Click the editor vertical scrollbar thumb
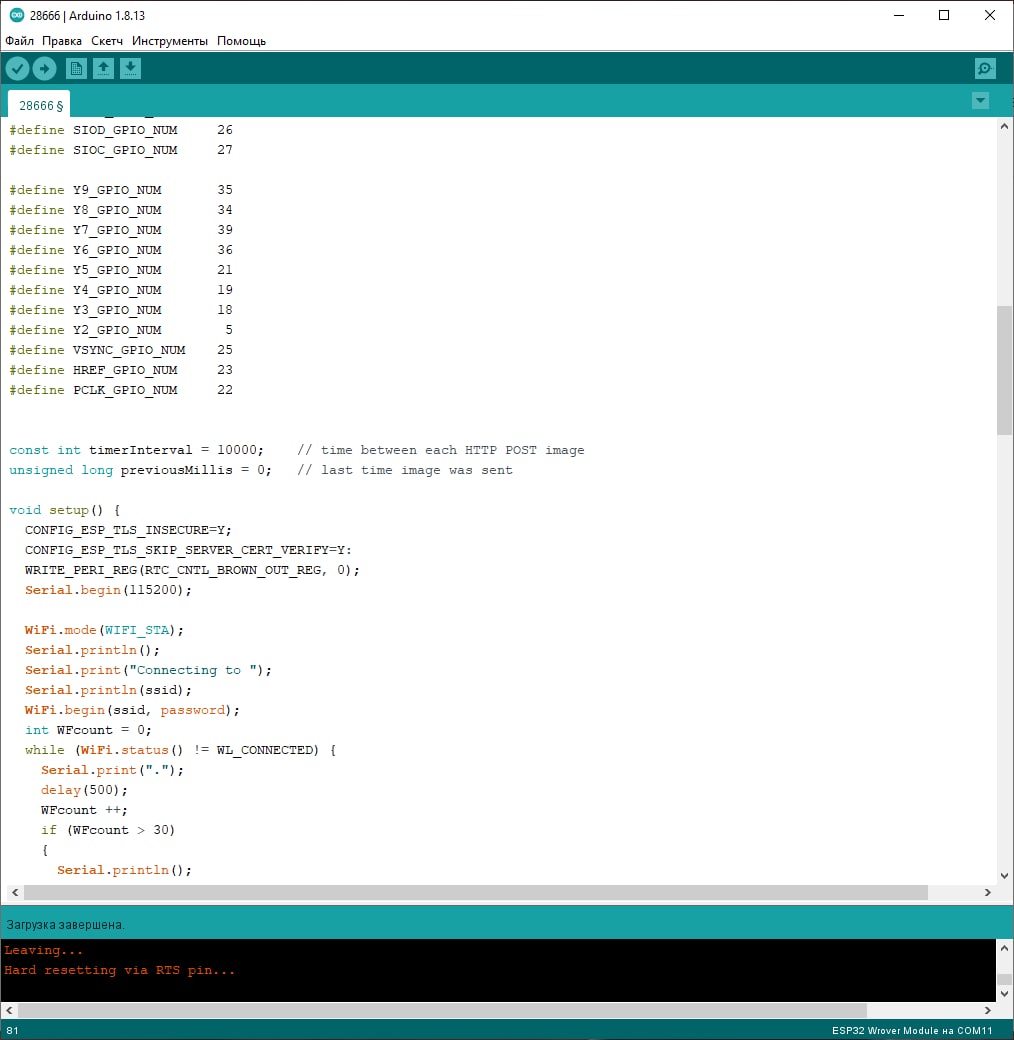The height and width of the screenshot is (1040, 1014). click(1004, 370)
